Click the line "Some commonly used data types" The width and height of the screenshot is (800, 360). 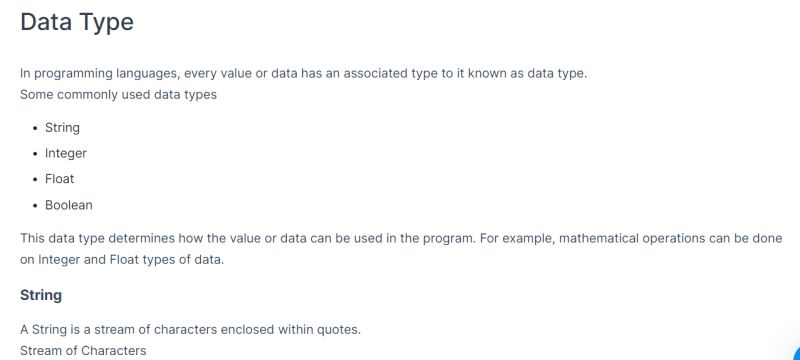[x=118, y=95]
